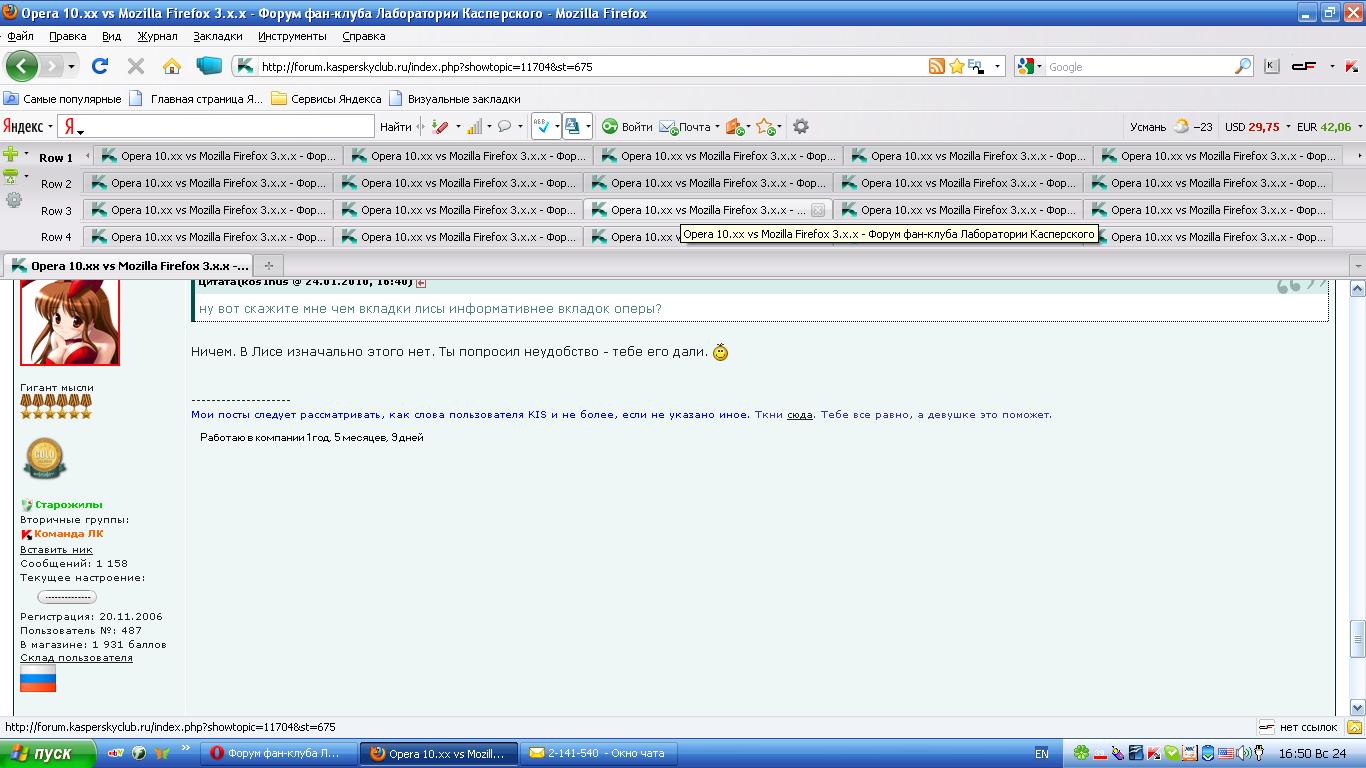Click the green clover tray icon
Screen dimensions: 1366x768
[1081, 753]
